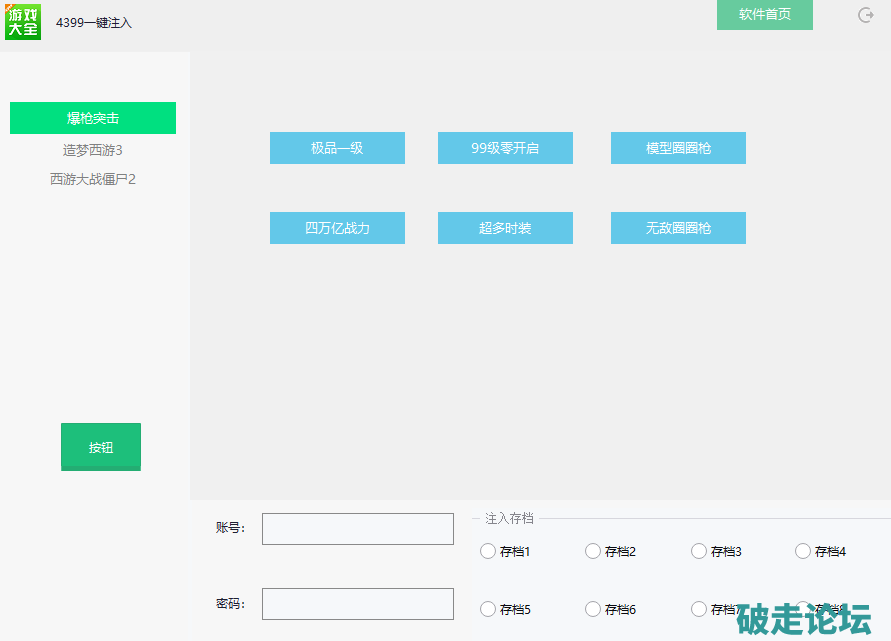Viewport: 891px width, 641px height.
Task: Open the 软件首页 page
Action: (x=764, y=15)
